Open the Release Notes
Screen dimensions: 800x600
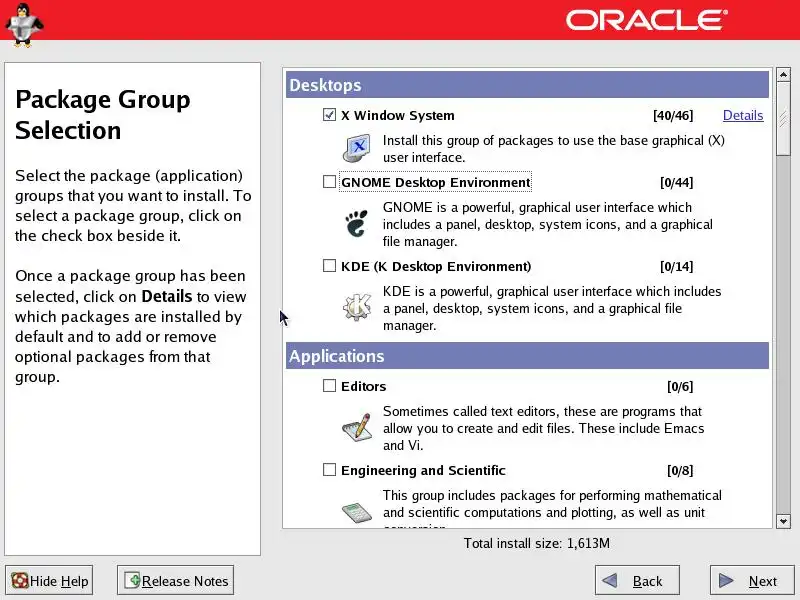(x=176, y=581)
